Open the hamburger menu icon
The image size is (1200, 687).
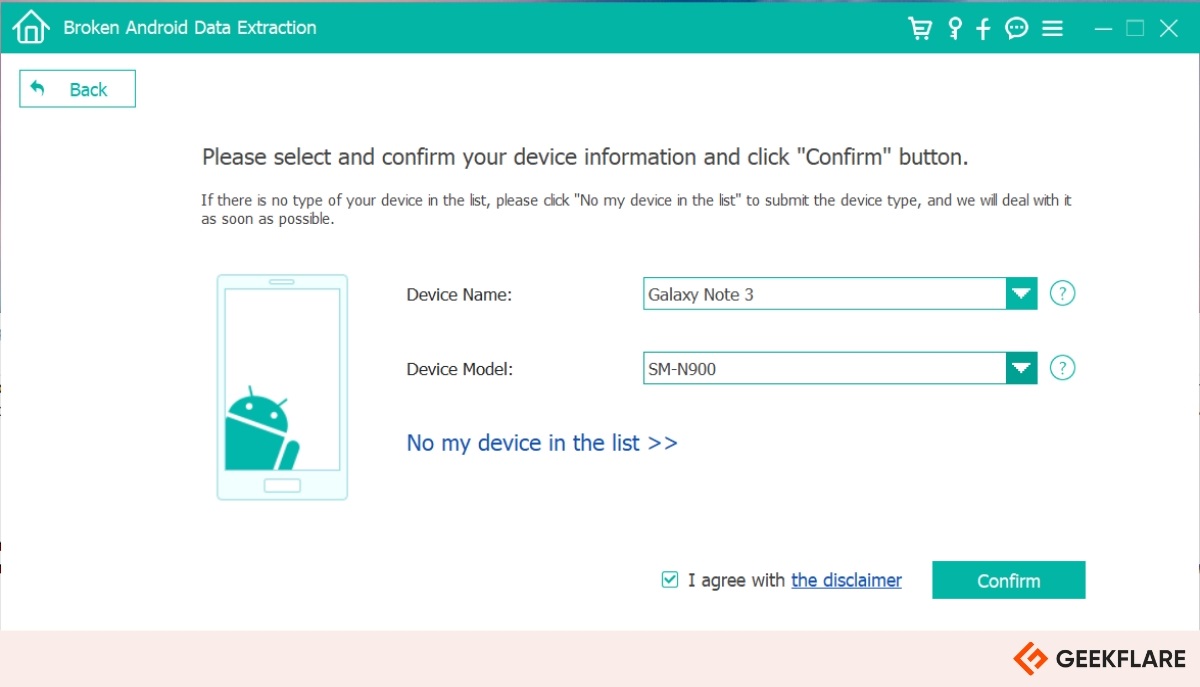tap(1052, 29)
